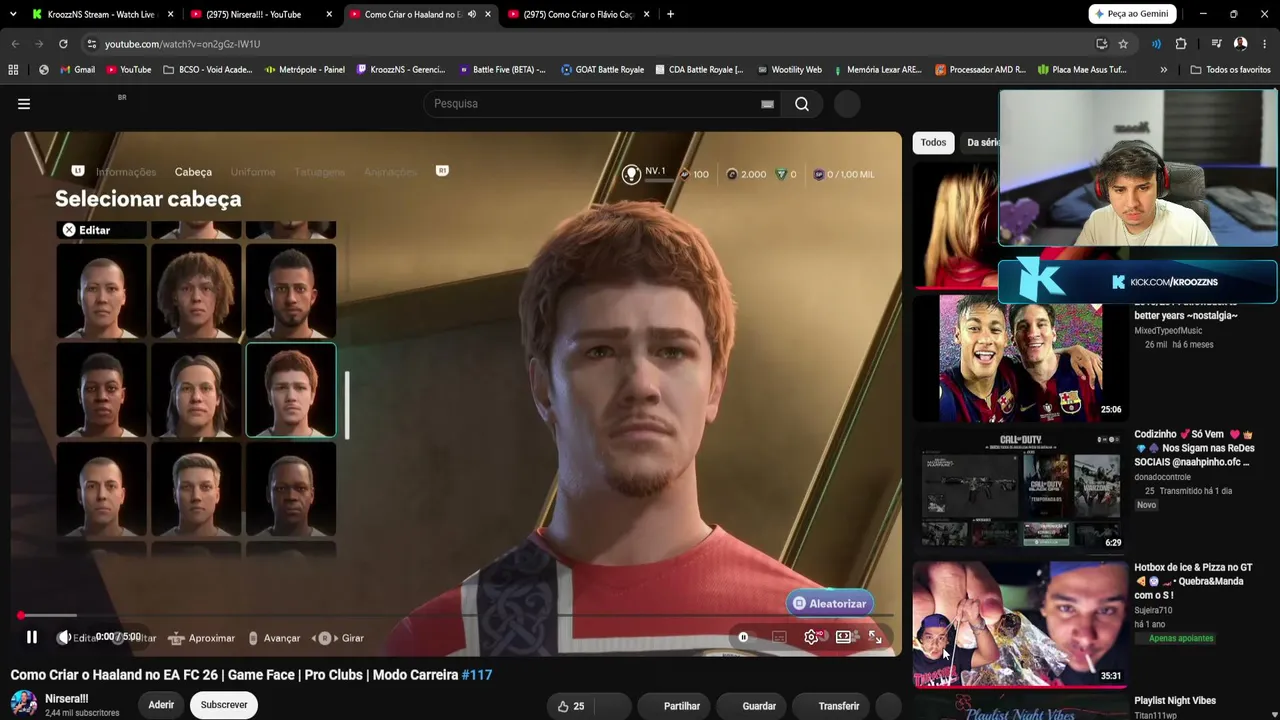Screen dimensions: 1280x720
Task: Open the Playlist Night Vibes video title
Action: (x=1175, y=701)
